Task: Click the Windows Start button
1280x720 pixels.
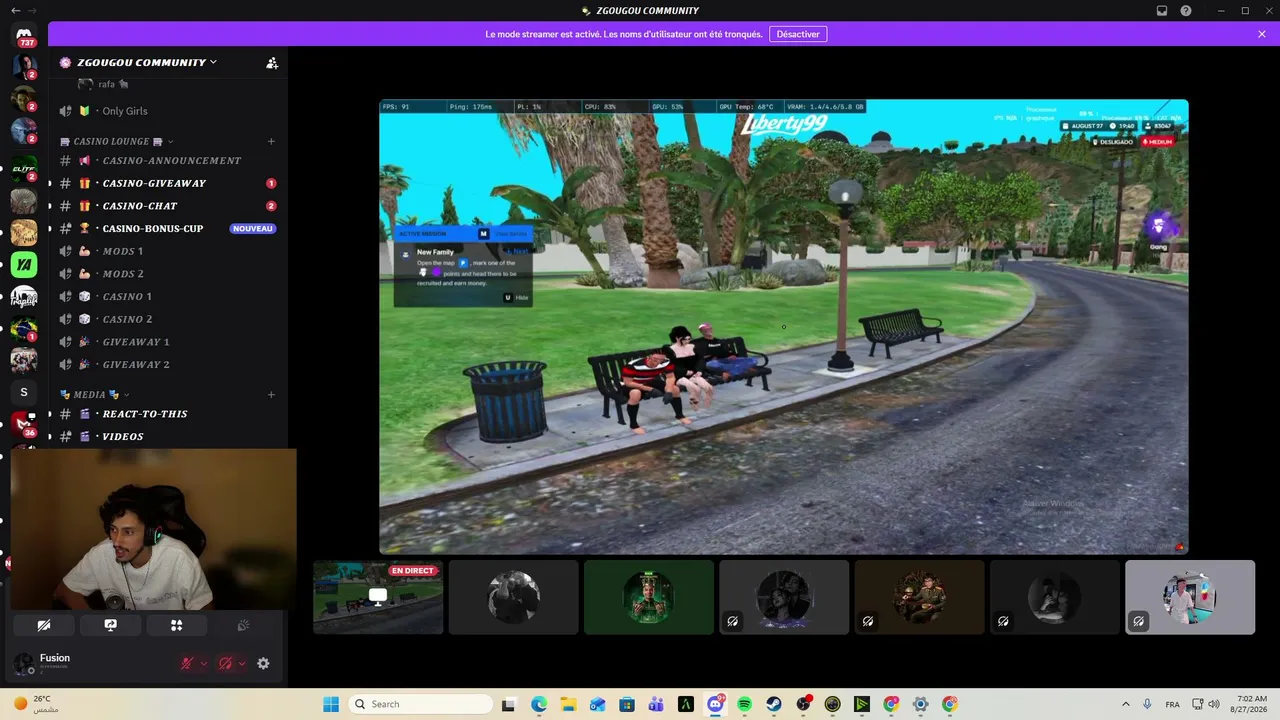Action: pyautogui.click(x=331, y=704)
